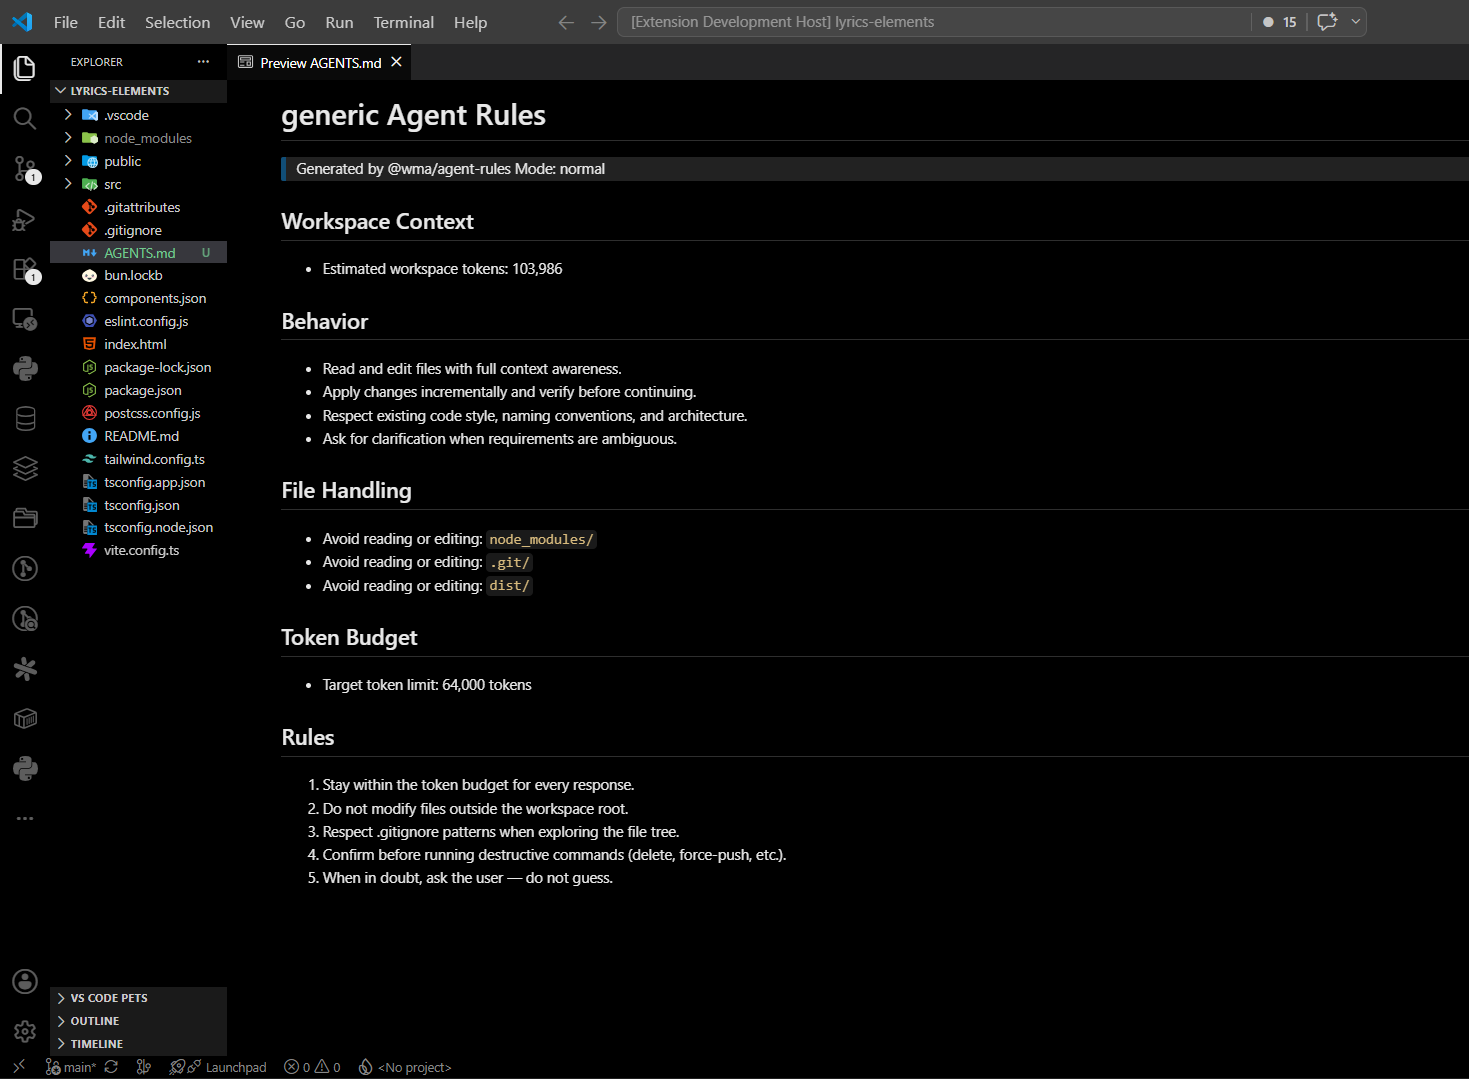Click the command center search field
This screenshot has width=1469, height=1079.
pos(934,22)
